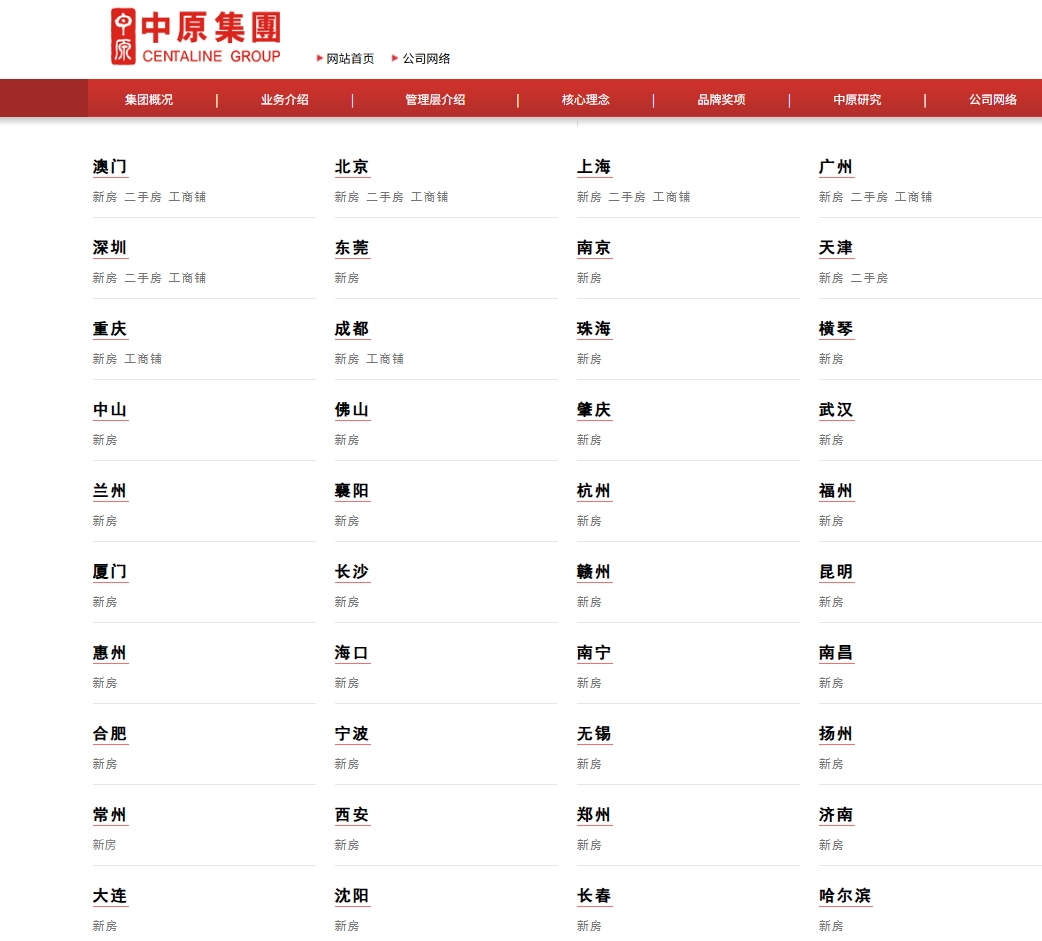Open the 武汉 city heading
The width and height of the screenshot is (1042, 941).
coord(835,410)
